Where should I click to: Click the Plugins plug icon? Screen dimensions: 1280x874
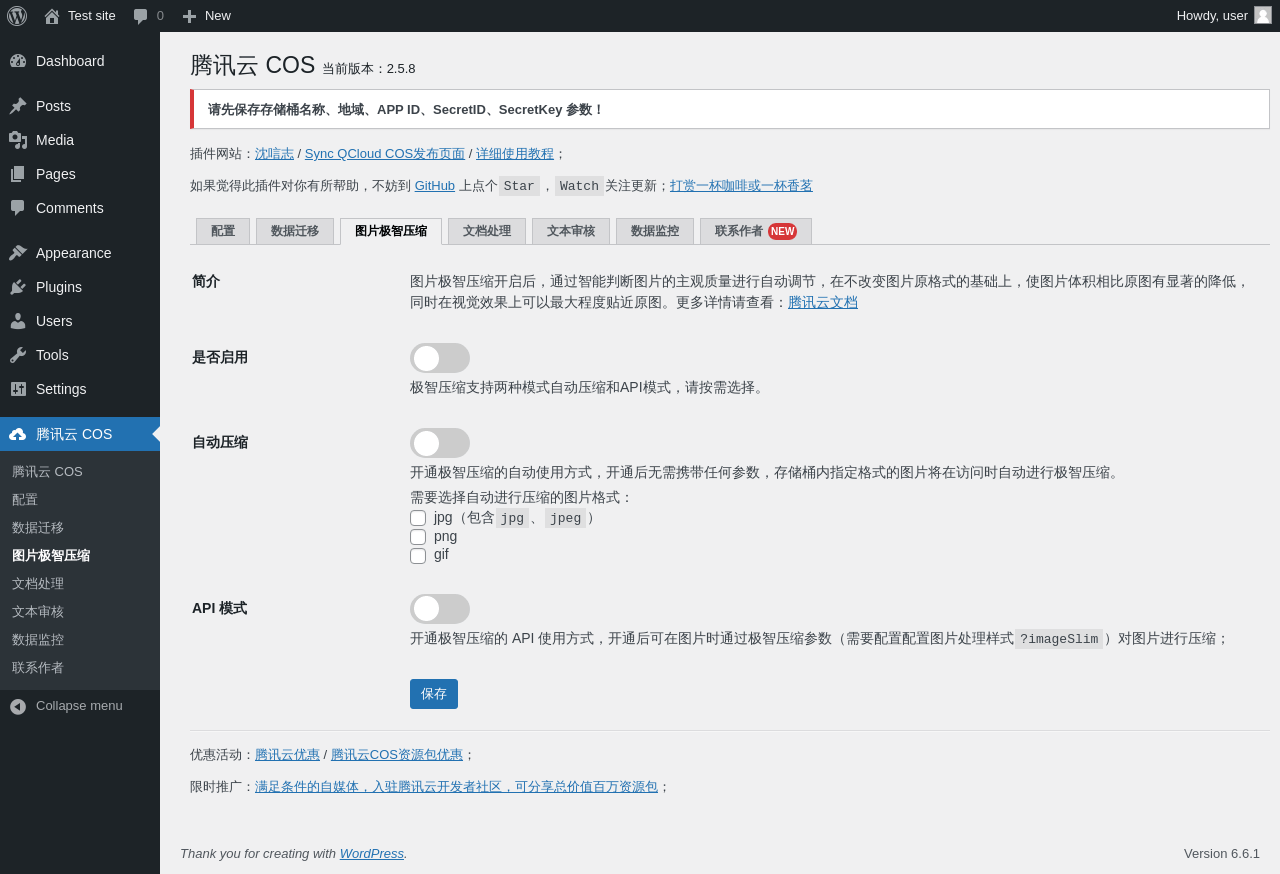click(x=18, y=287)
